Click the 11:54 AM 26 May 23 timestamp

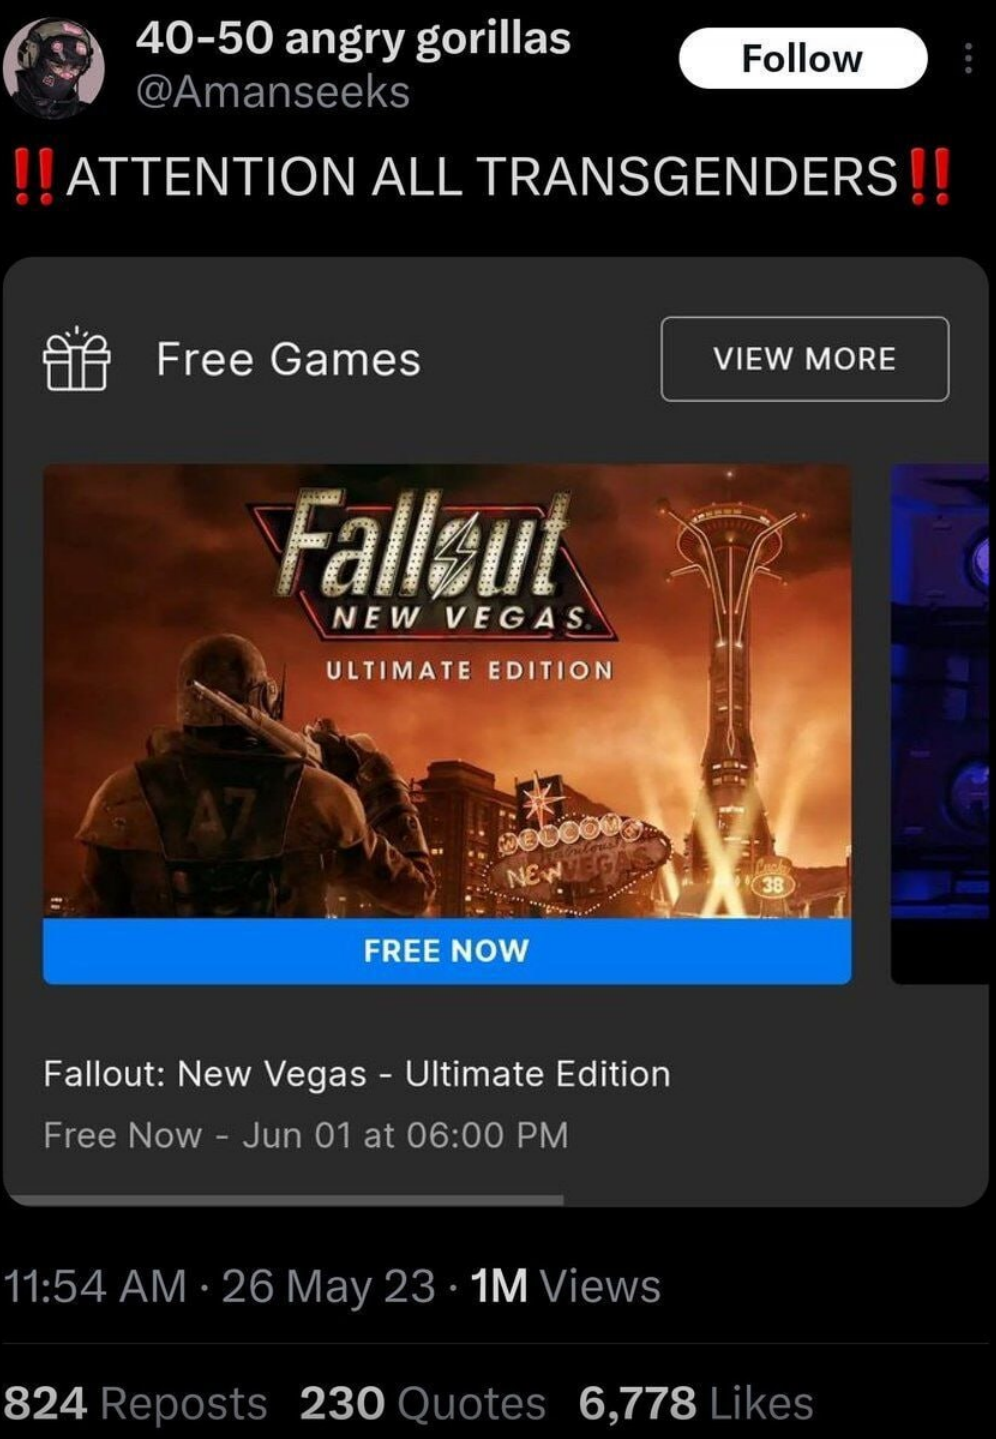(220, 1286)
